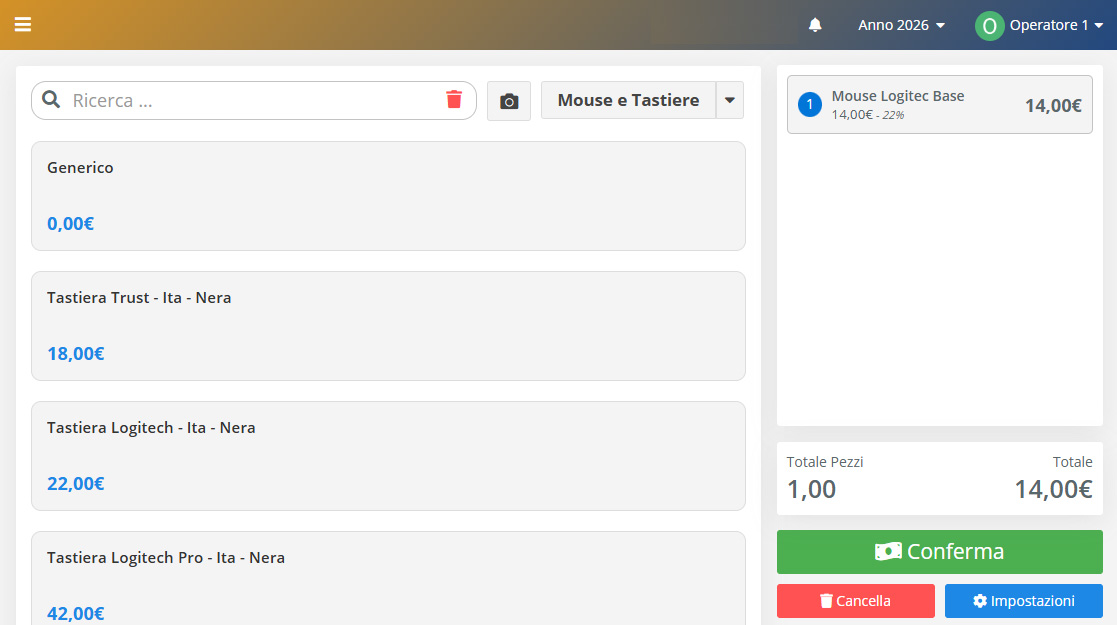The height and width of the screenshot is (625, 1117).
Task: Add the Generico product card
Action: coord(388,196)
